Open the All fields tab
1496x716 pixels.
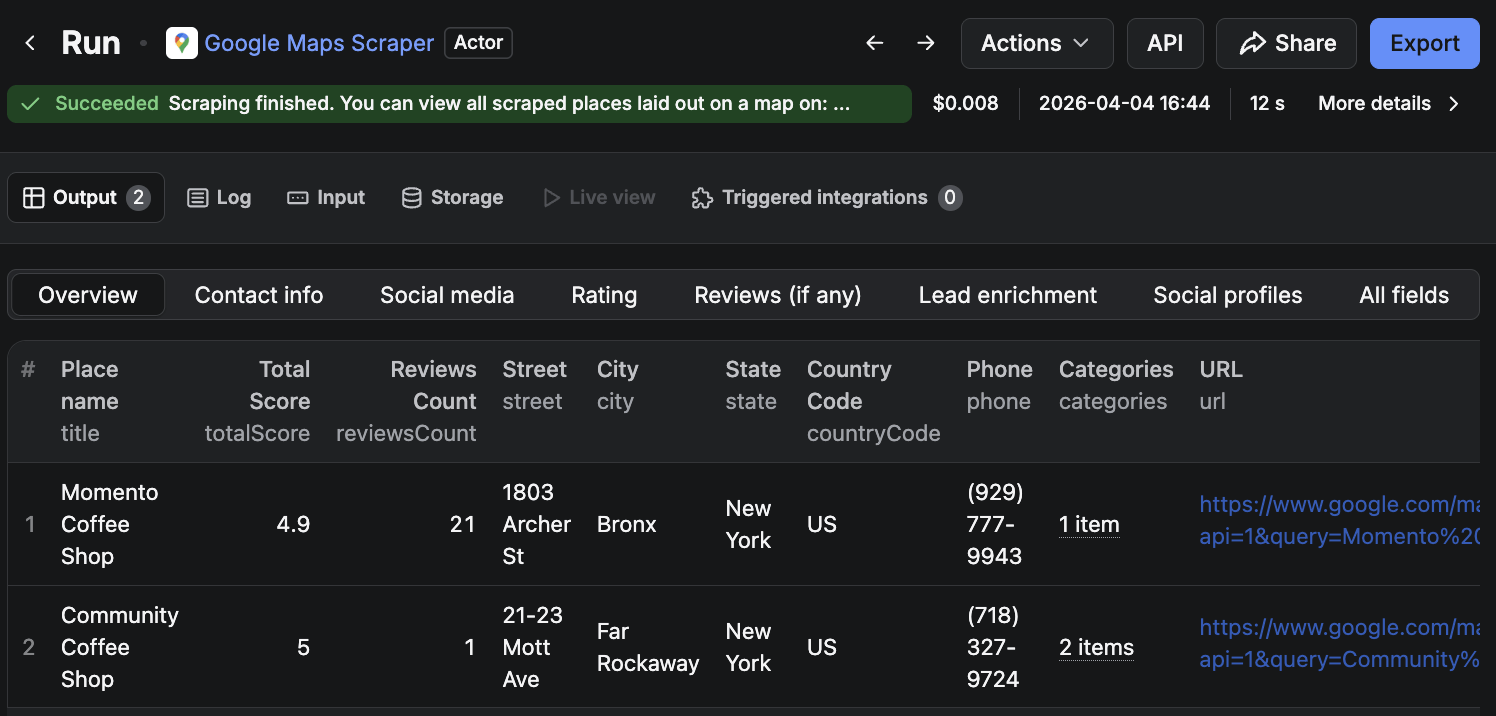1403,295
